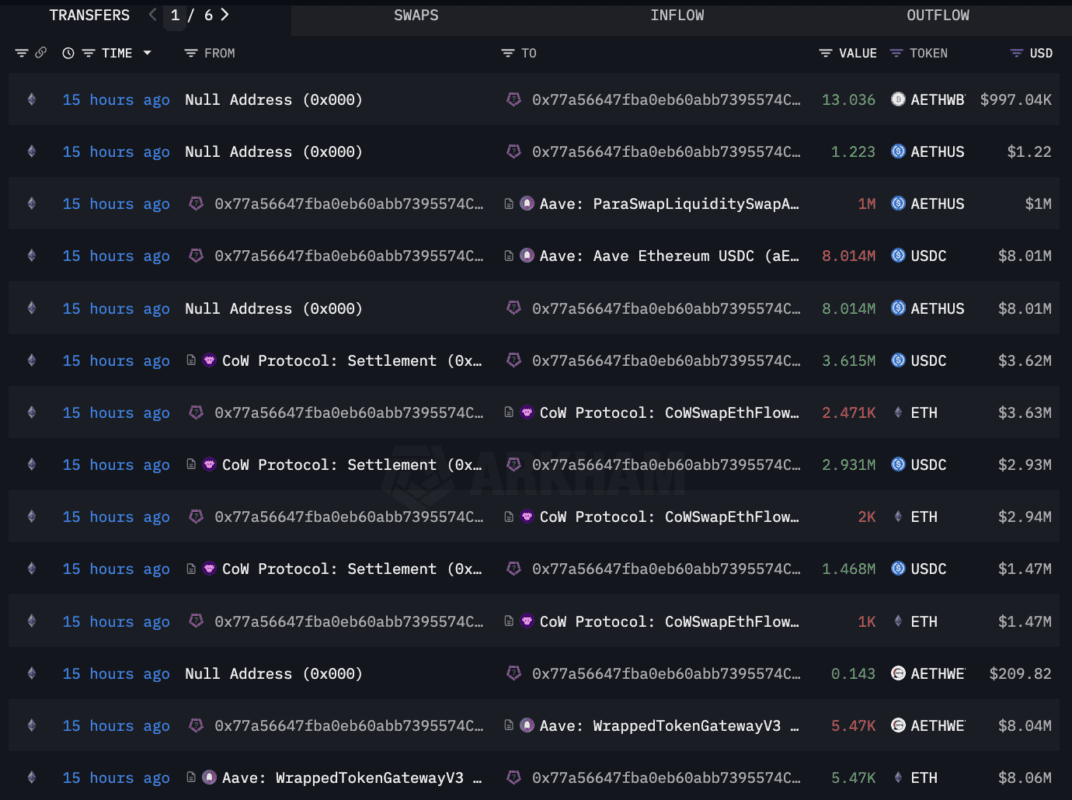The image size is (1072, 800).
Task: Click CoW logo beside CoWSwapEthFlow in 2K row
Action: tap(526, 517)
